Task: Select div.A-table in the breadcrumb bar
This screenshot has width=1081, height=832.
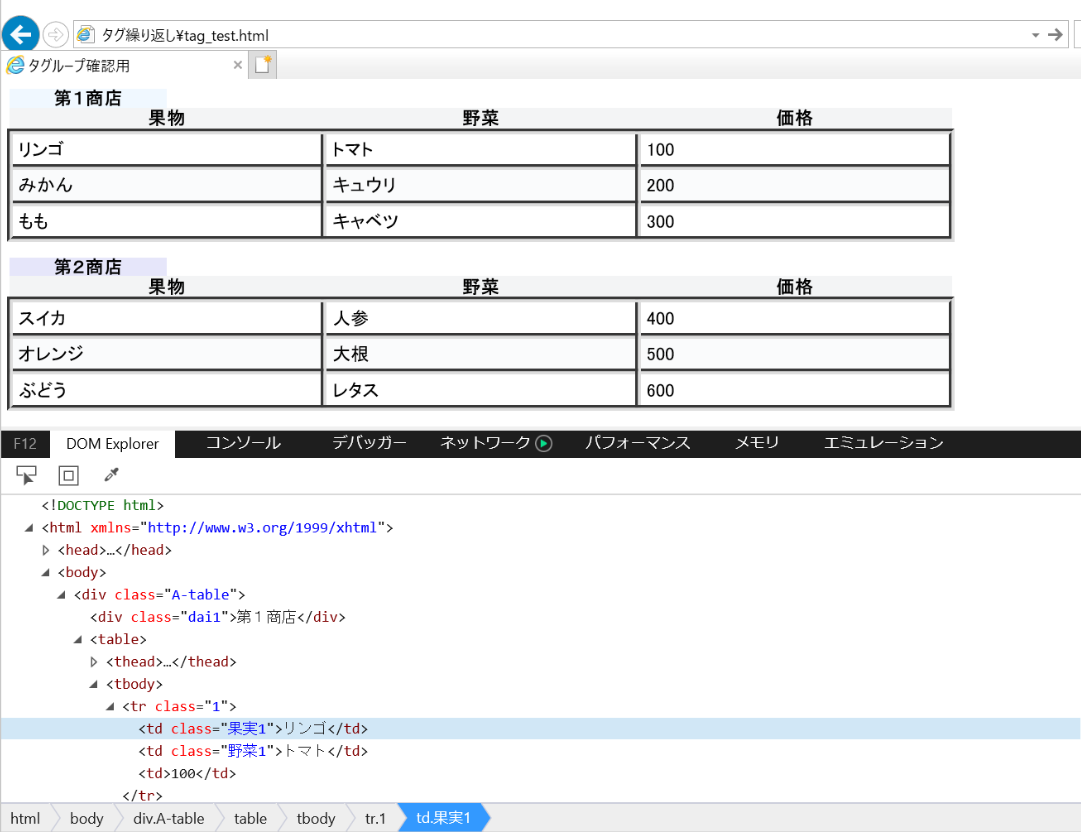Action: 168,818
